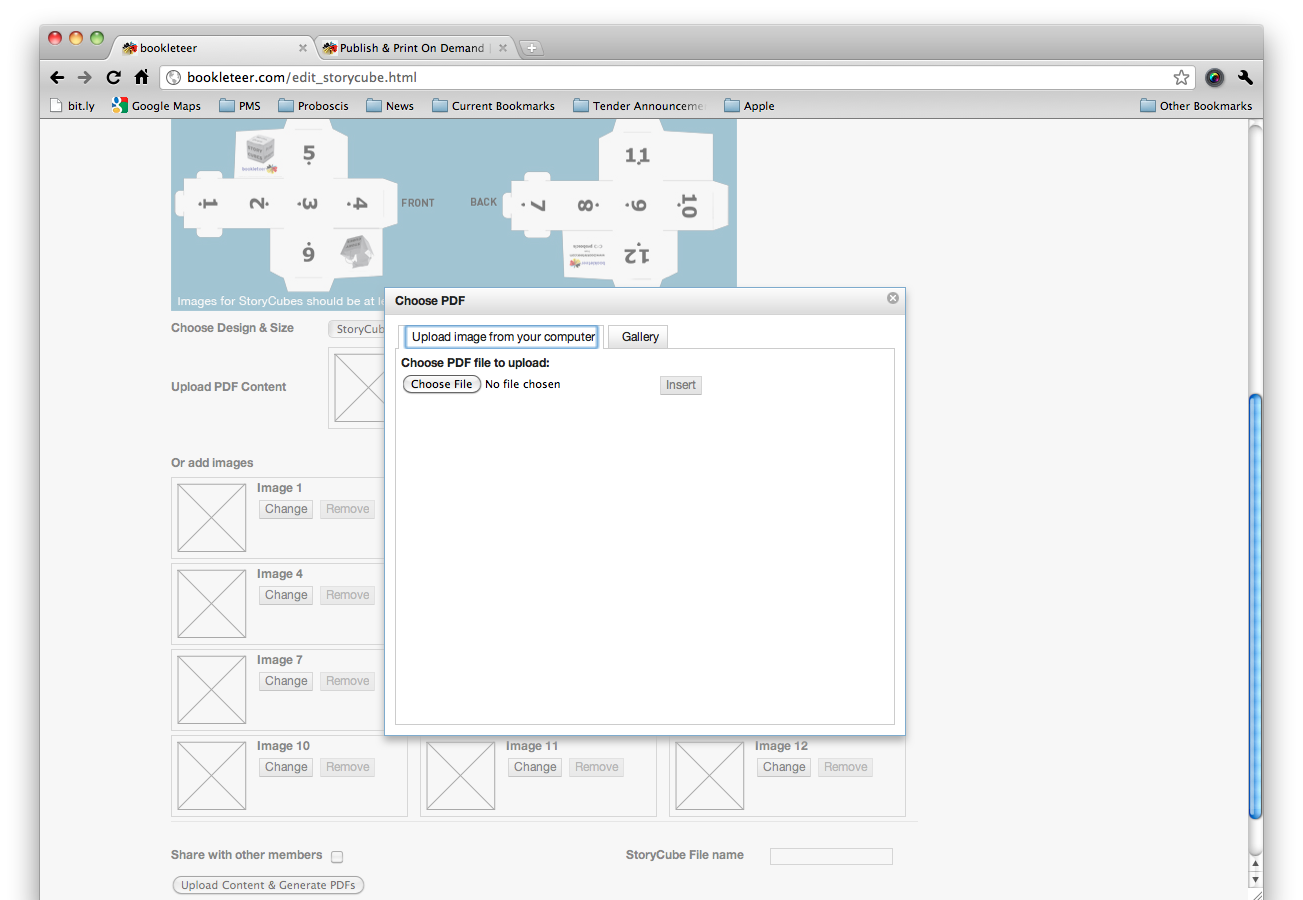Click the StoryCube File name field
1303x900 pixels.
click(831, 856)
